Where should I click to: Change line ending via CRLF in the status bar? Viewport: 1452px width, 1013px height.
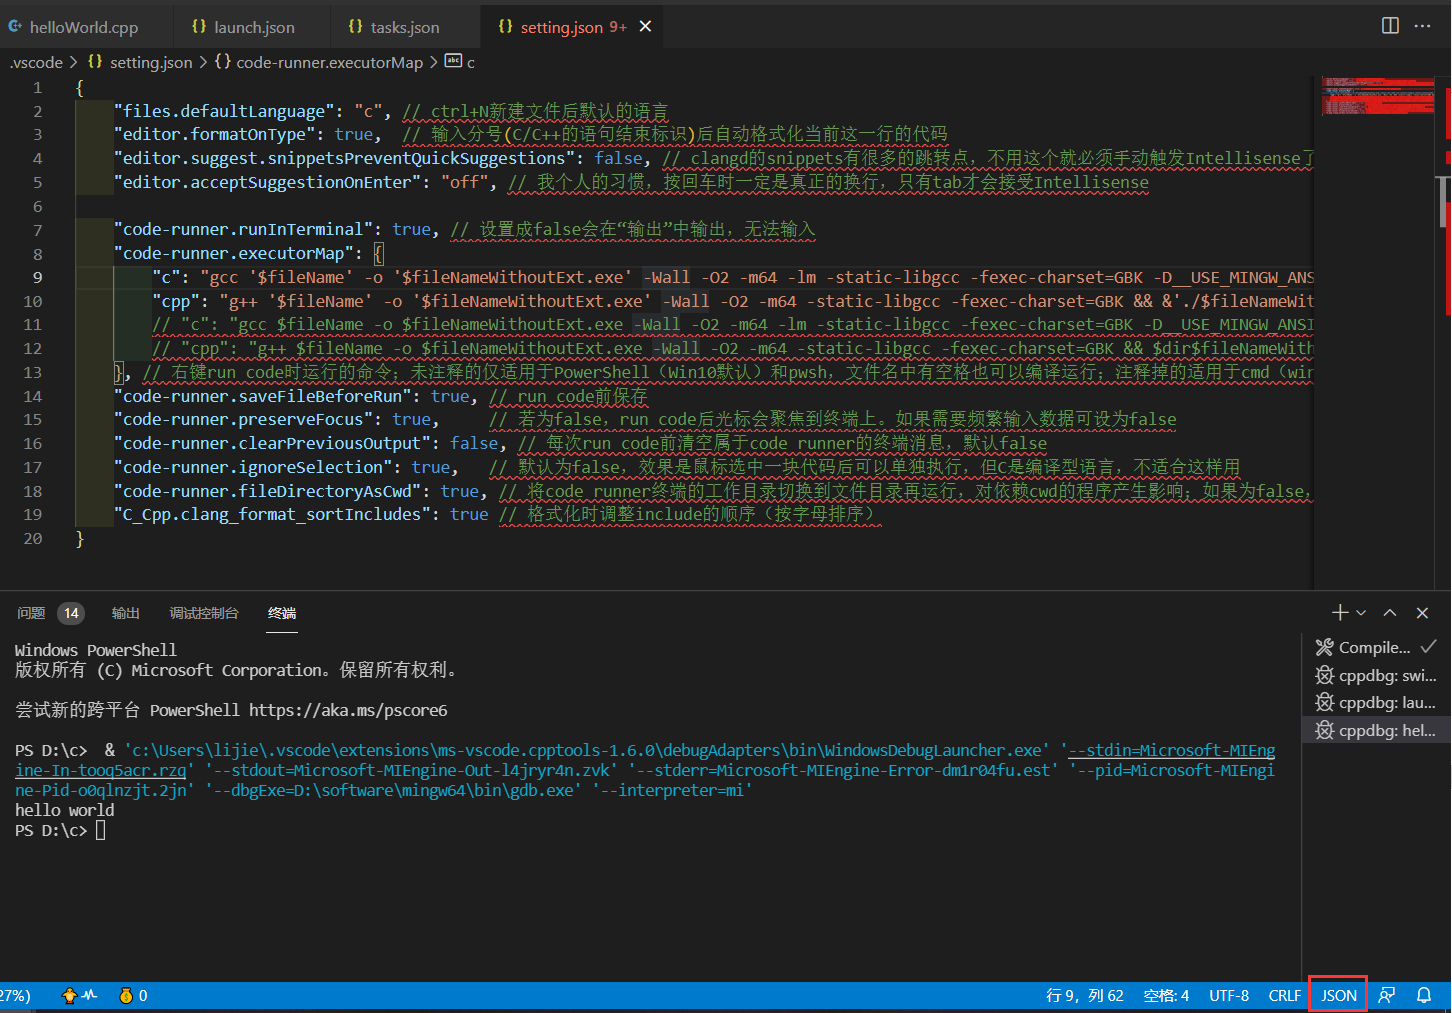point(1284,995)
